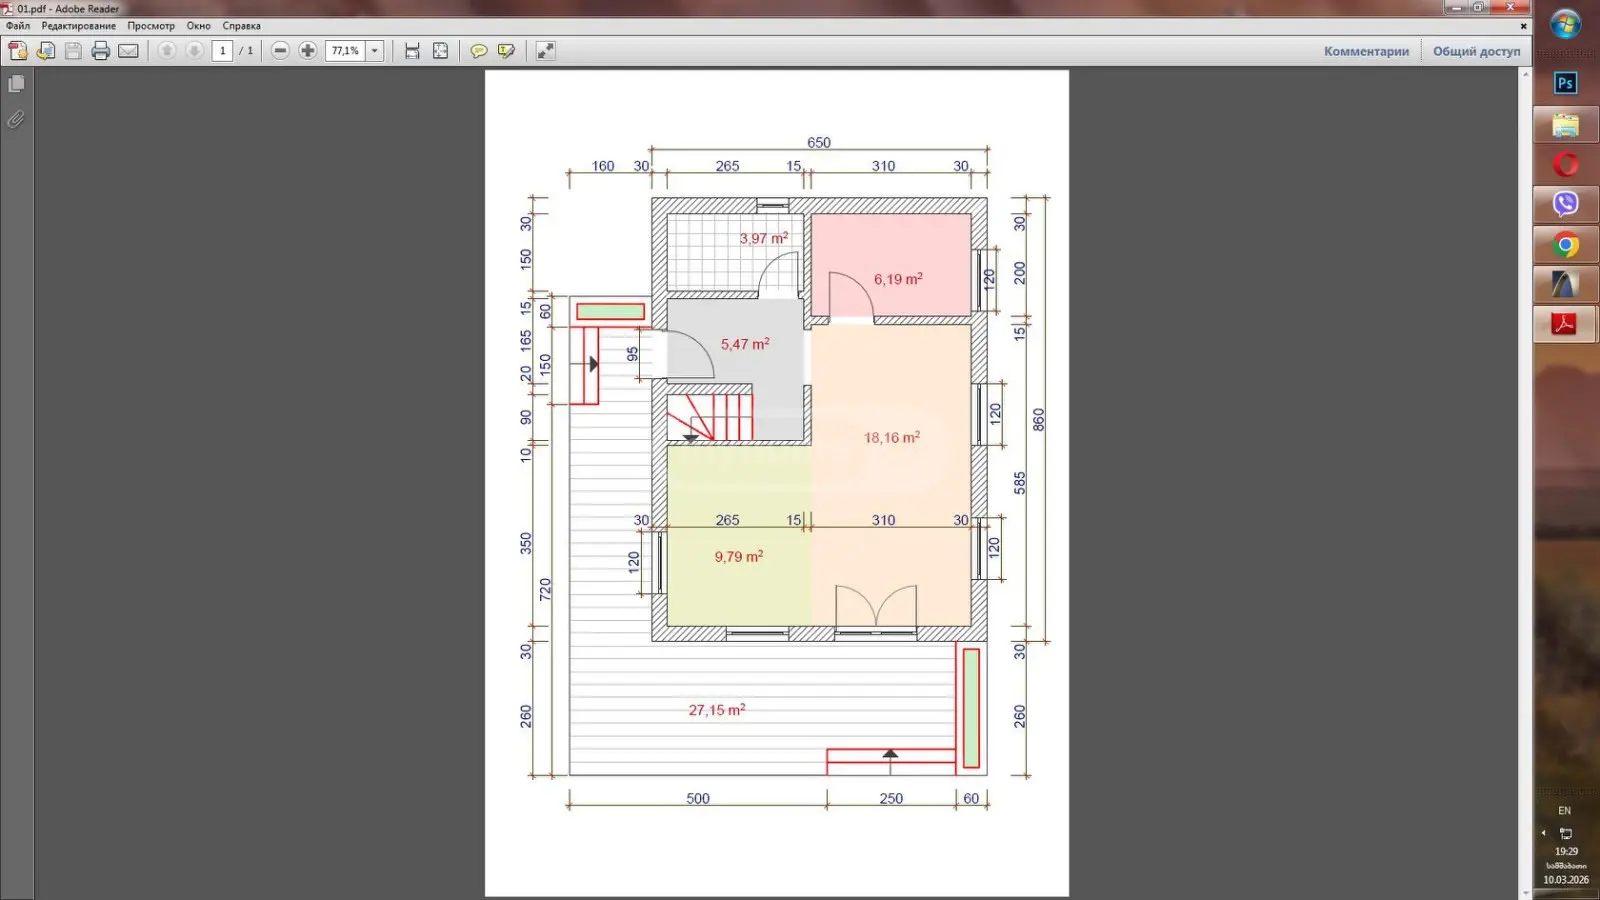Open the Windows Start orb
Screen dimensions: 1600x900
(x=1566, y=24)
